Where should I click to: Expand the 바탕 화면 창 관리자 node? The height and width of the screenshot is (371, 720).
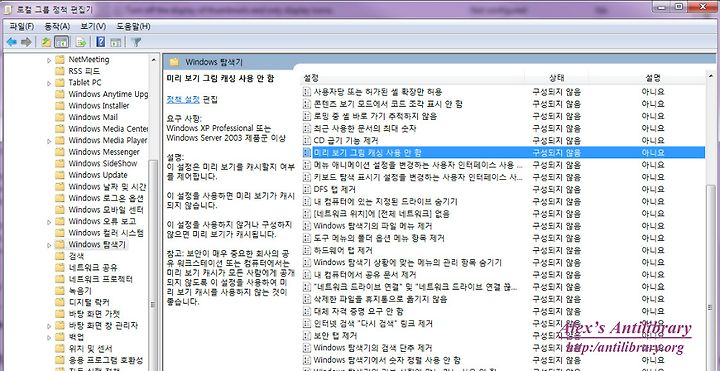49,326
